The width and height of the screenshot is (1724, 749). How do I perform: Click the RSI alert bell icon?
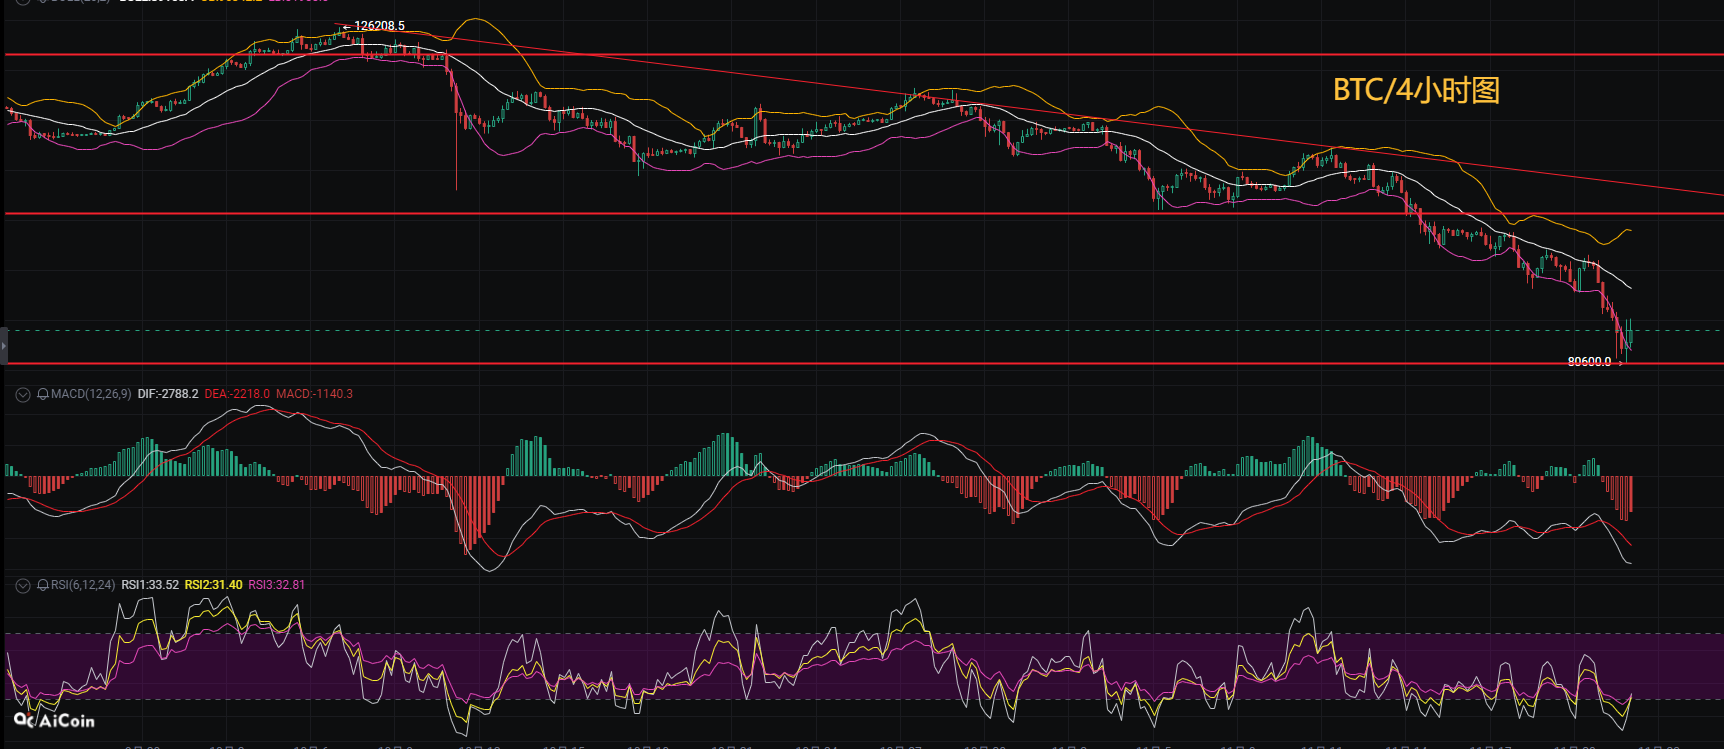(43, 585)
